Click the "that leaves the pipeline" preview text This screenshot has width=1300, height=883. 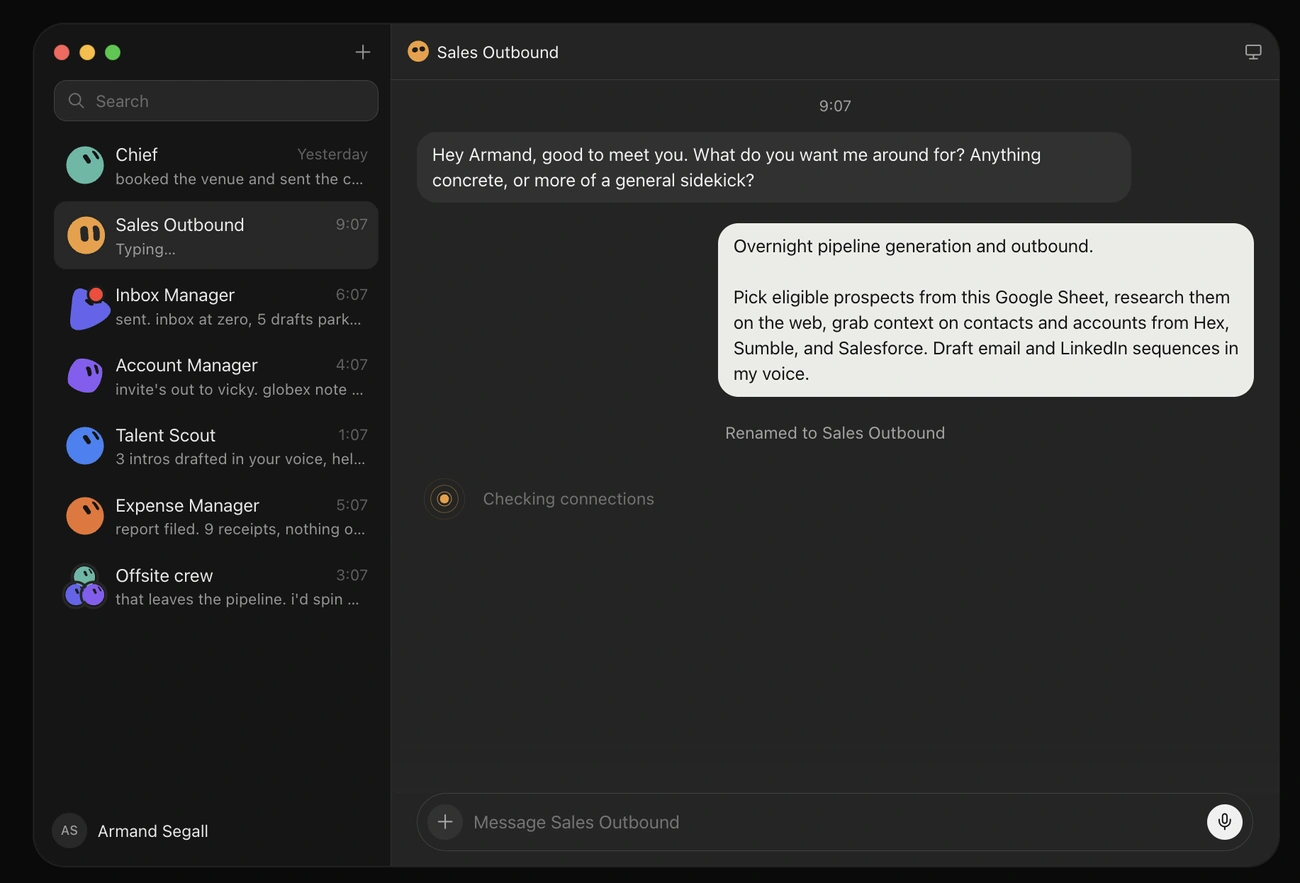click(237, 599)
